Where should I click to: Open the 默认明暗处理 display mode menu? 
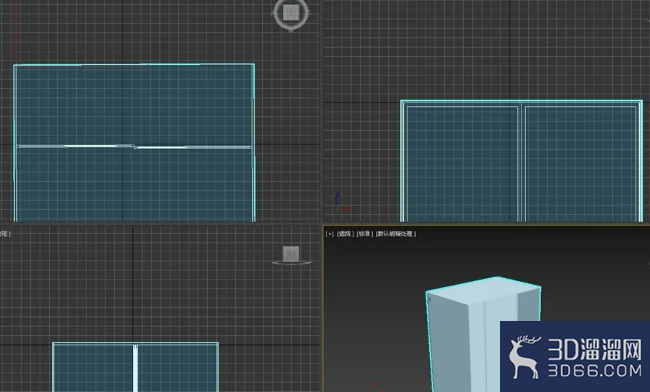tap(395, 234)
